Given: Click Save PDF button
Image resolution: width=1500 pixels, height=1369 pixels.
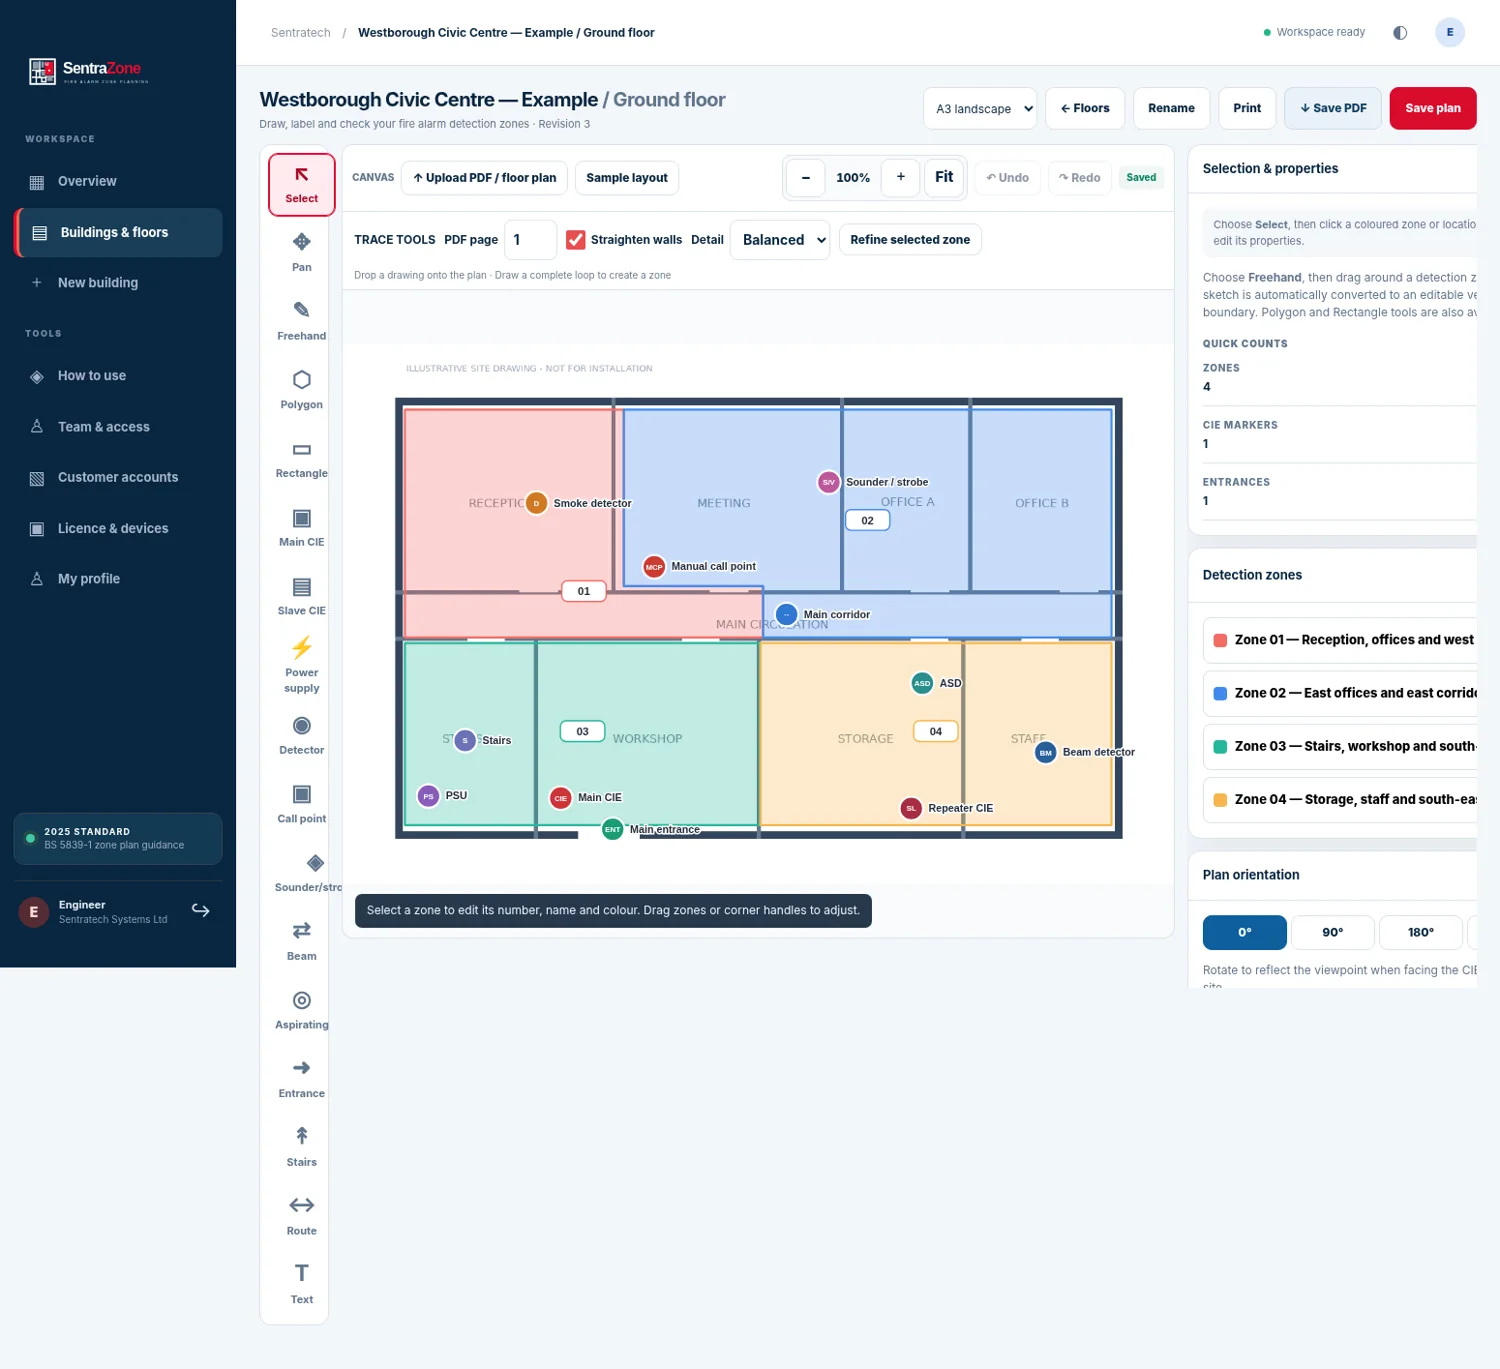Looking at the screenshot, I should coord(1333,108).
